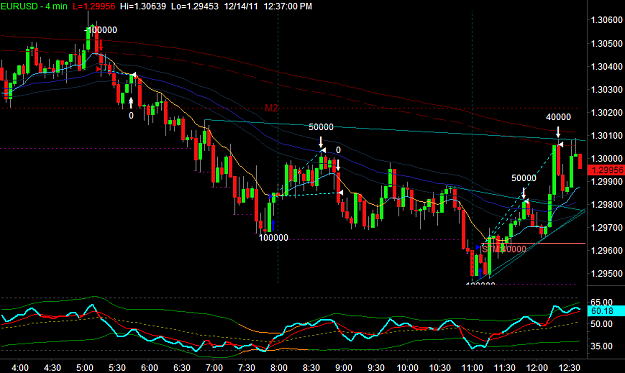Click the 6:00 time axis label
Screen dimensions: 625x373
pyautogui.click(x=149, y=367)
